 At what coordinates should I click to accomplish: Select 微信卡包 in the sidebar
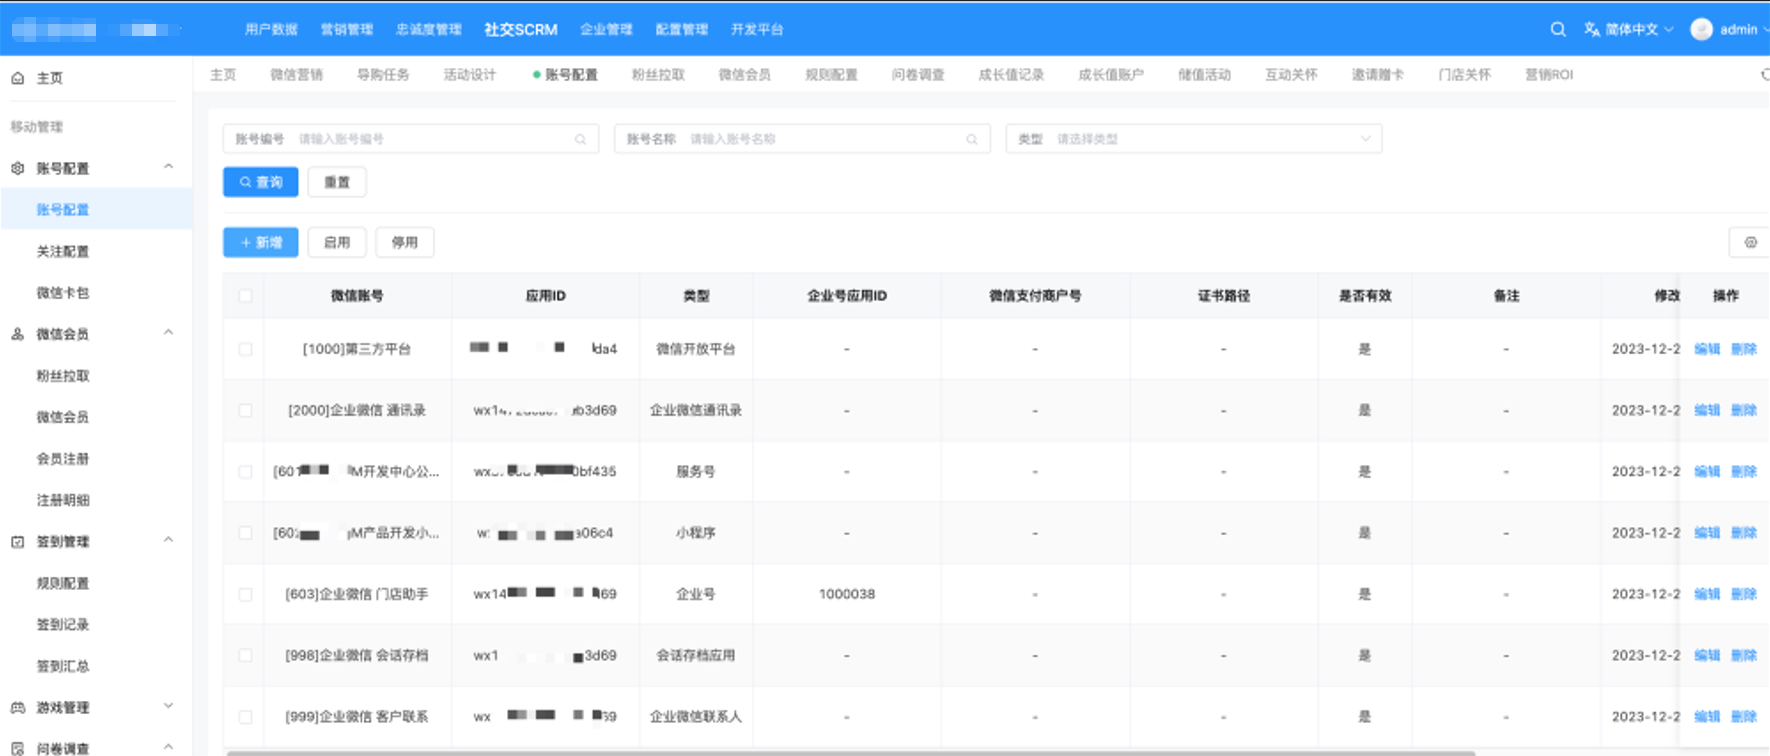tap(63, 293)
